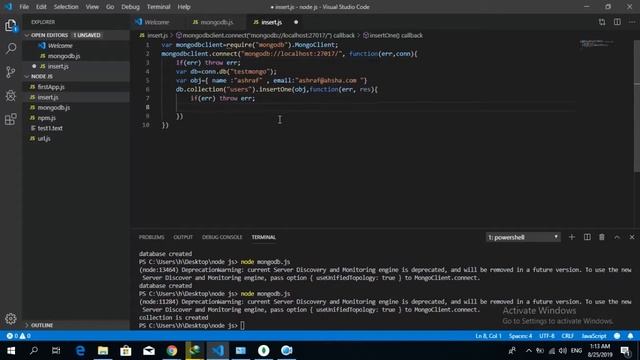Change encoding via UTF-8 status item
640x360 pixels.
point(547,336)
